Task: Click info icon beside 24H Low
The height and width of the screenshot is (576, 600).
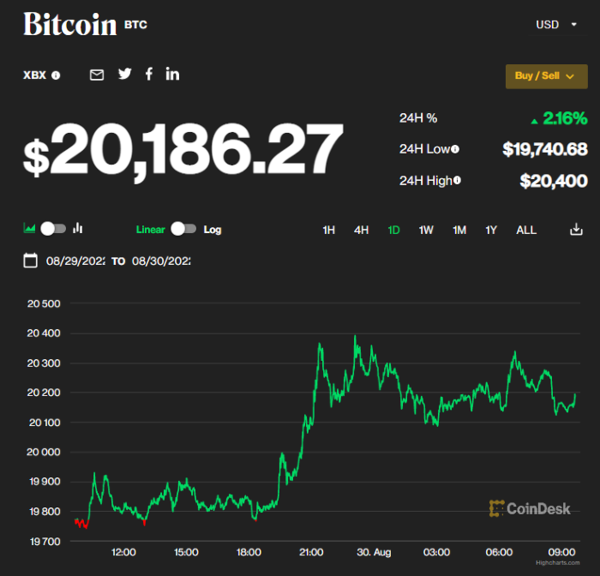Action: click(x=455, y=149)
